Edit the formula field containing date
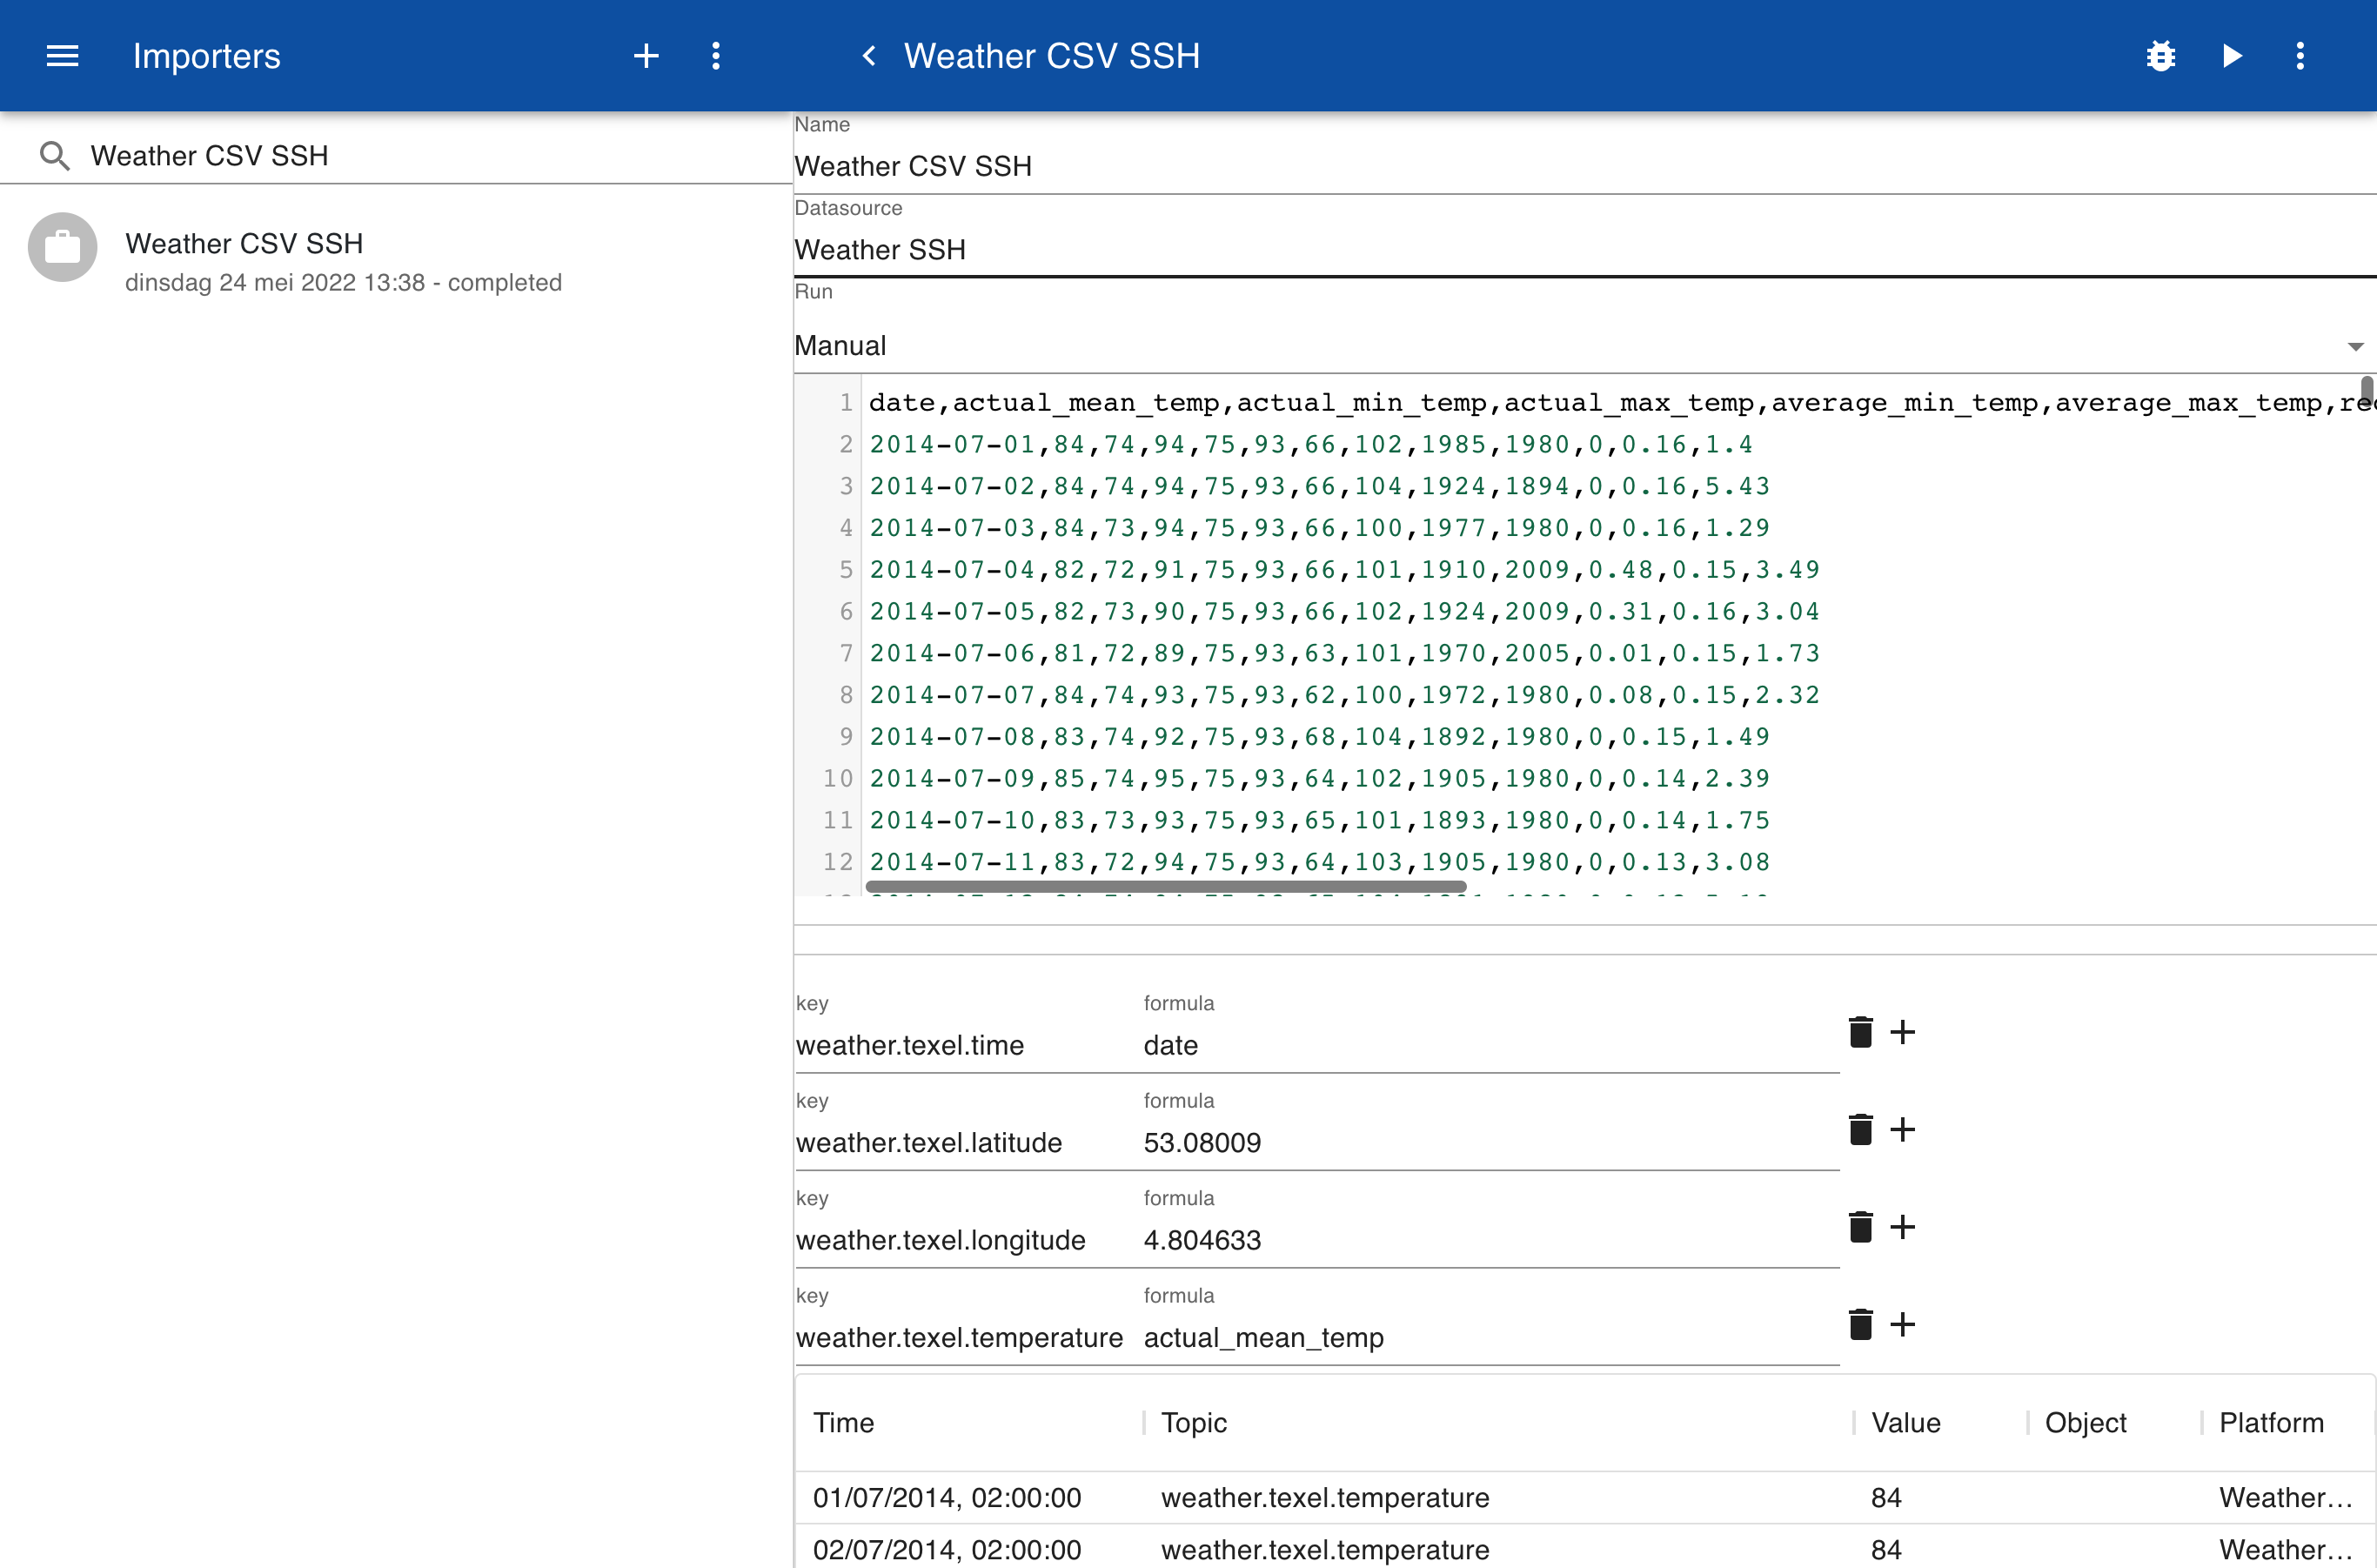This screenshot has height=1568, width=2377. tap(1490, 1046)
